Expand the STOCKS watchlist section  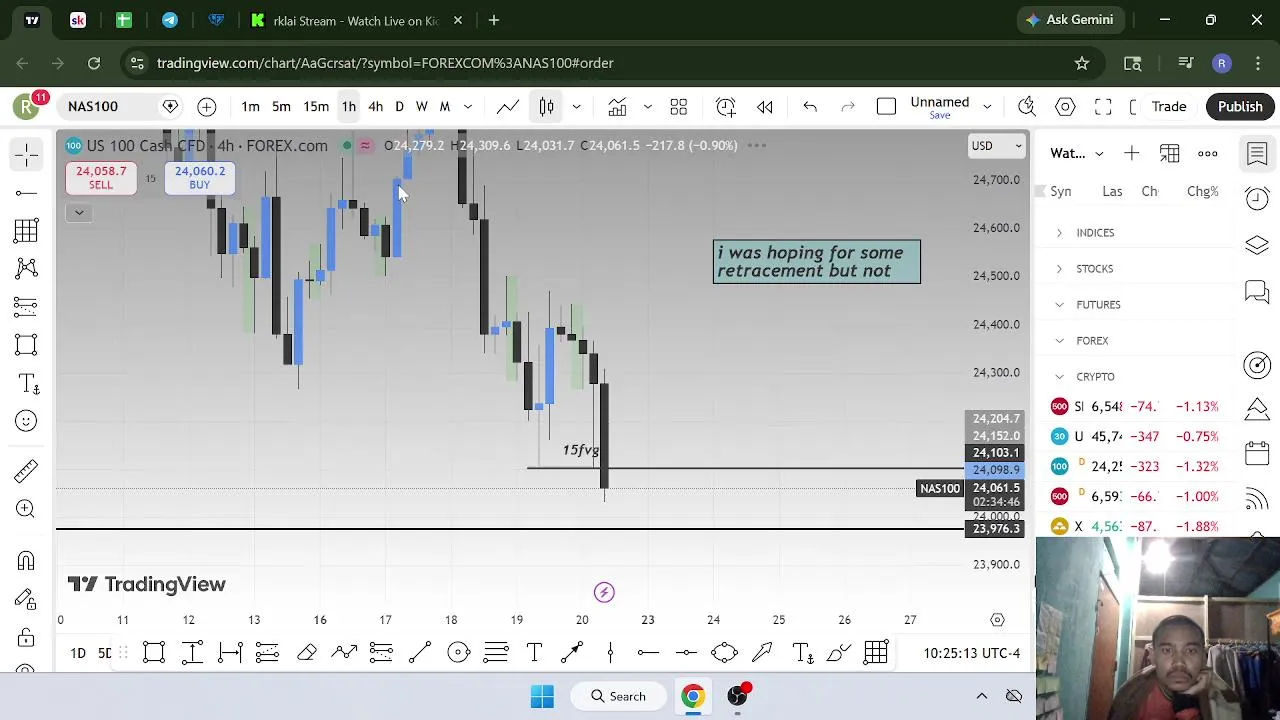(x=1059, y=269)
